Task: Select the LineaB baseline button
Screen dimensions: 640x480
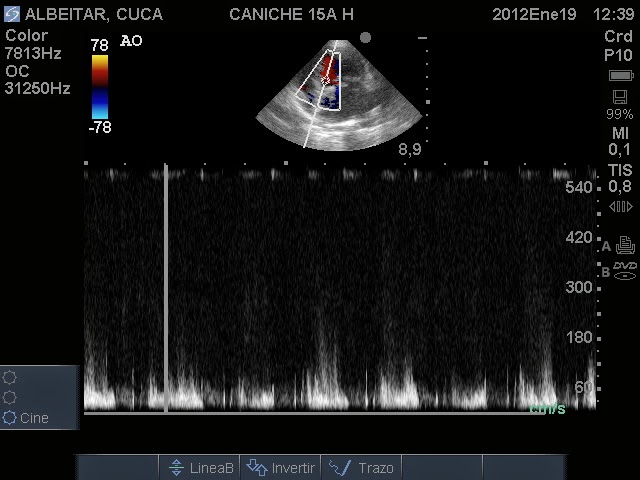Action: (200, 468)
